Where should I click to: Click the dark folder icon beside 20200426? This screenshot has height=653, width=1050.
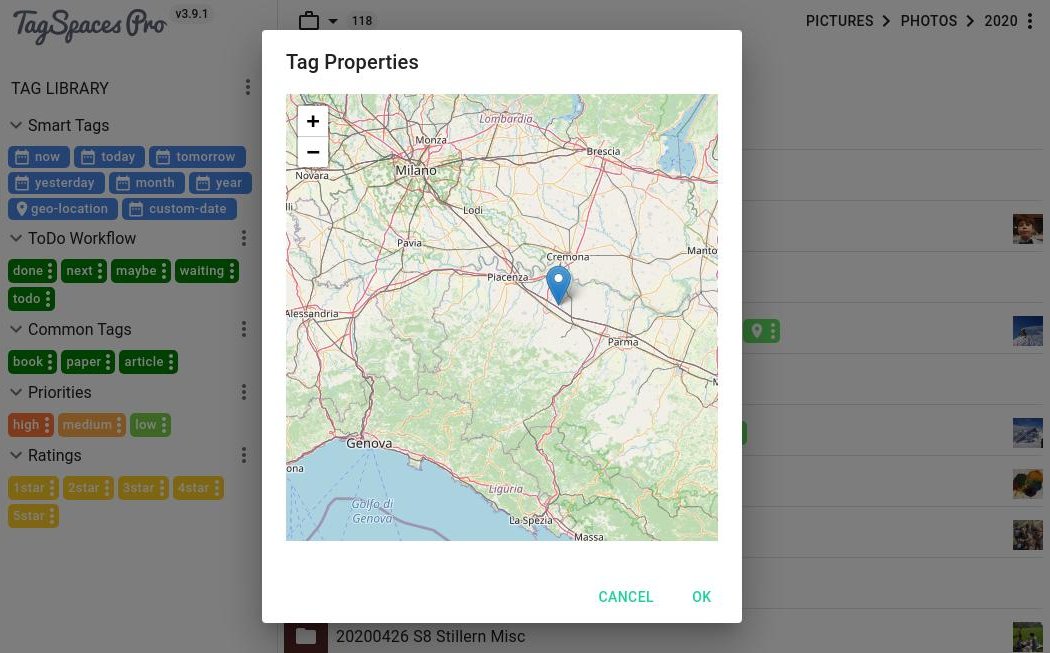pos(306,637)
